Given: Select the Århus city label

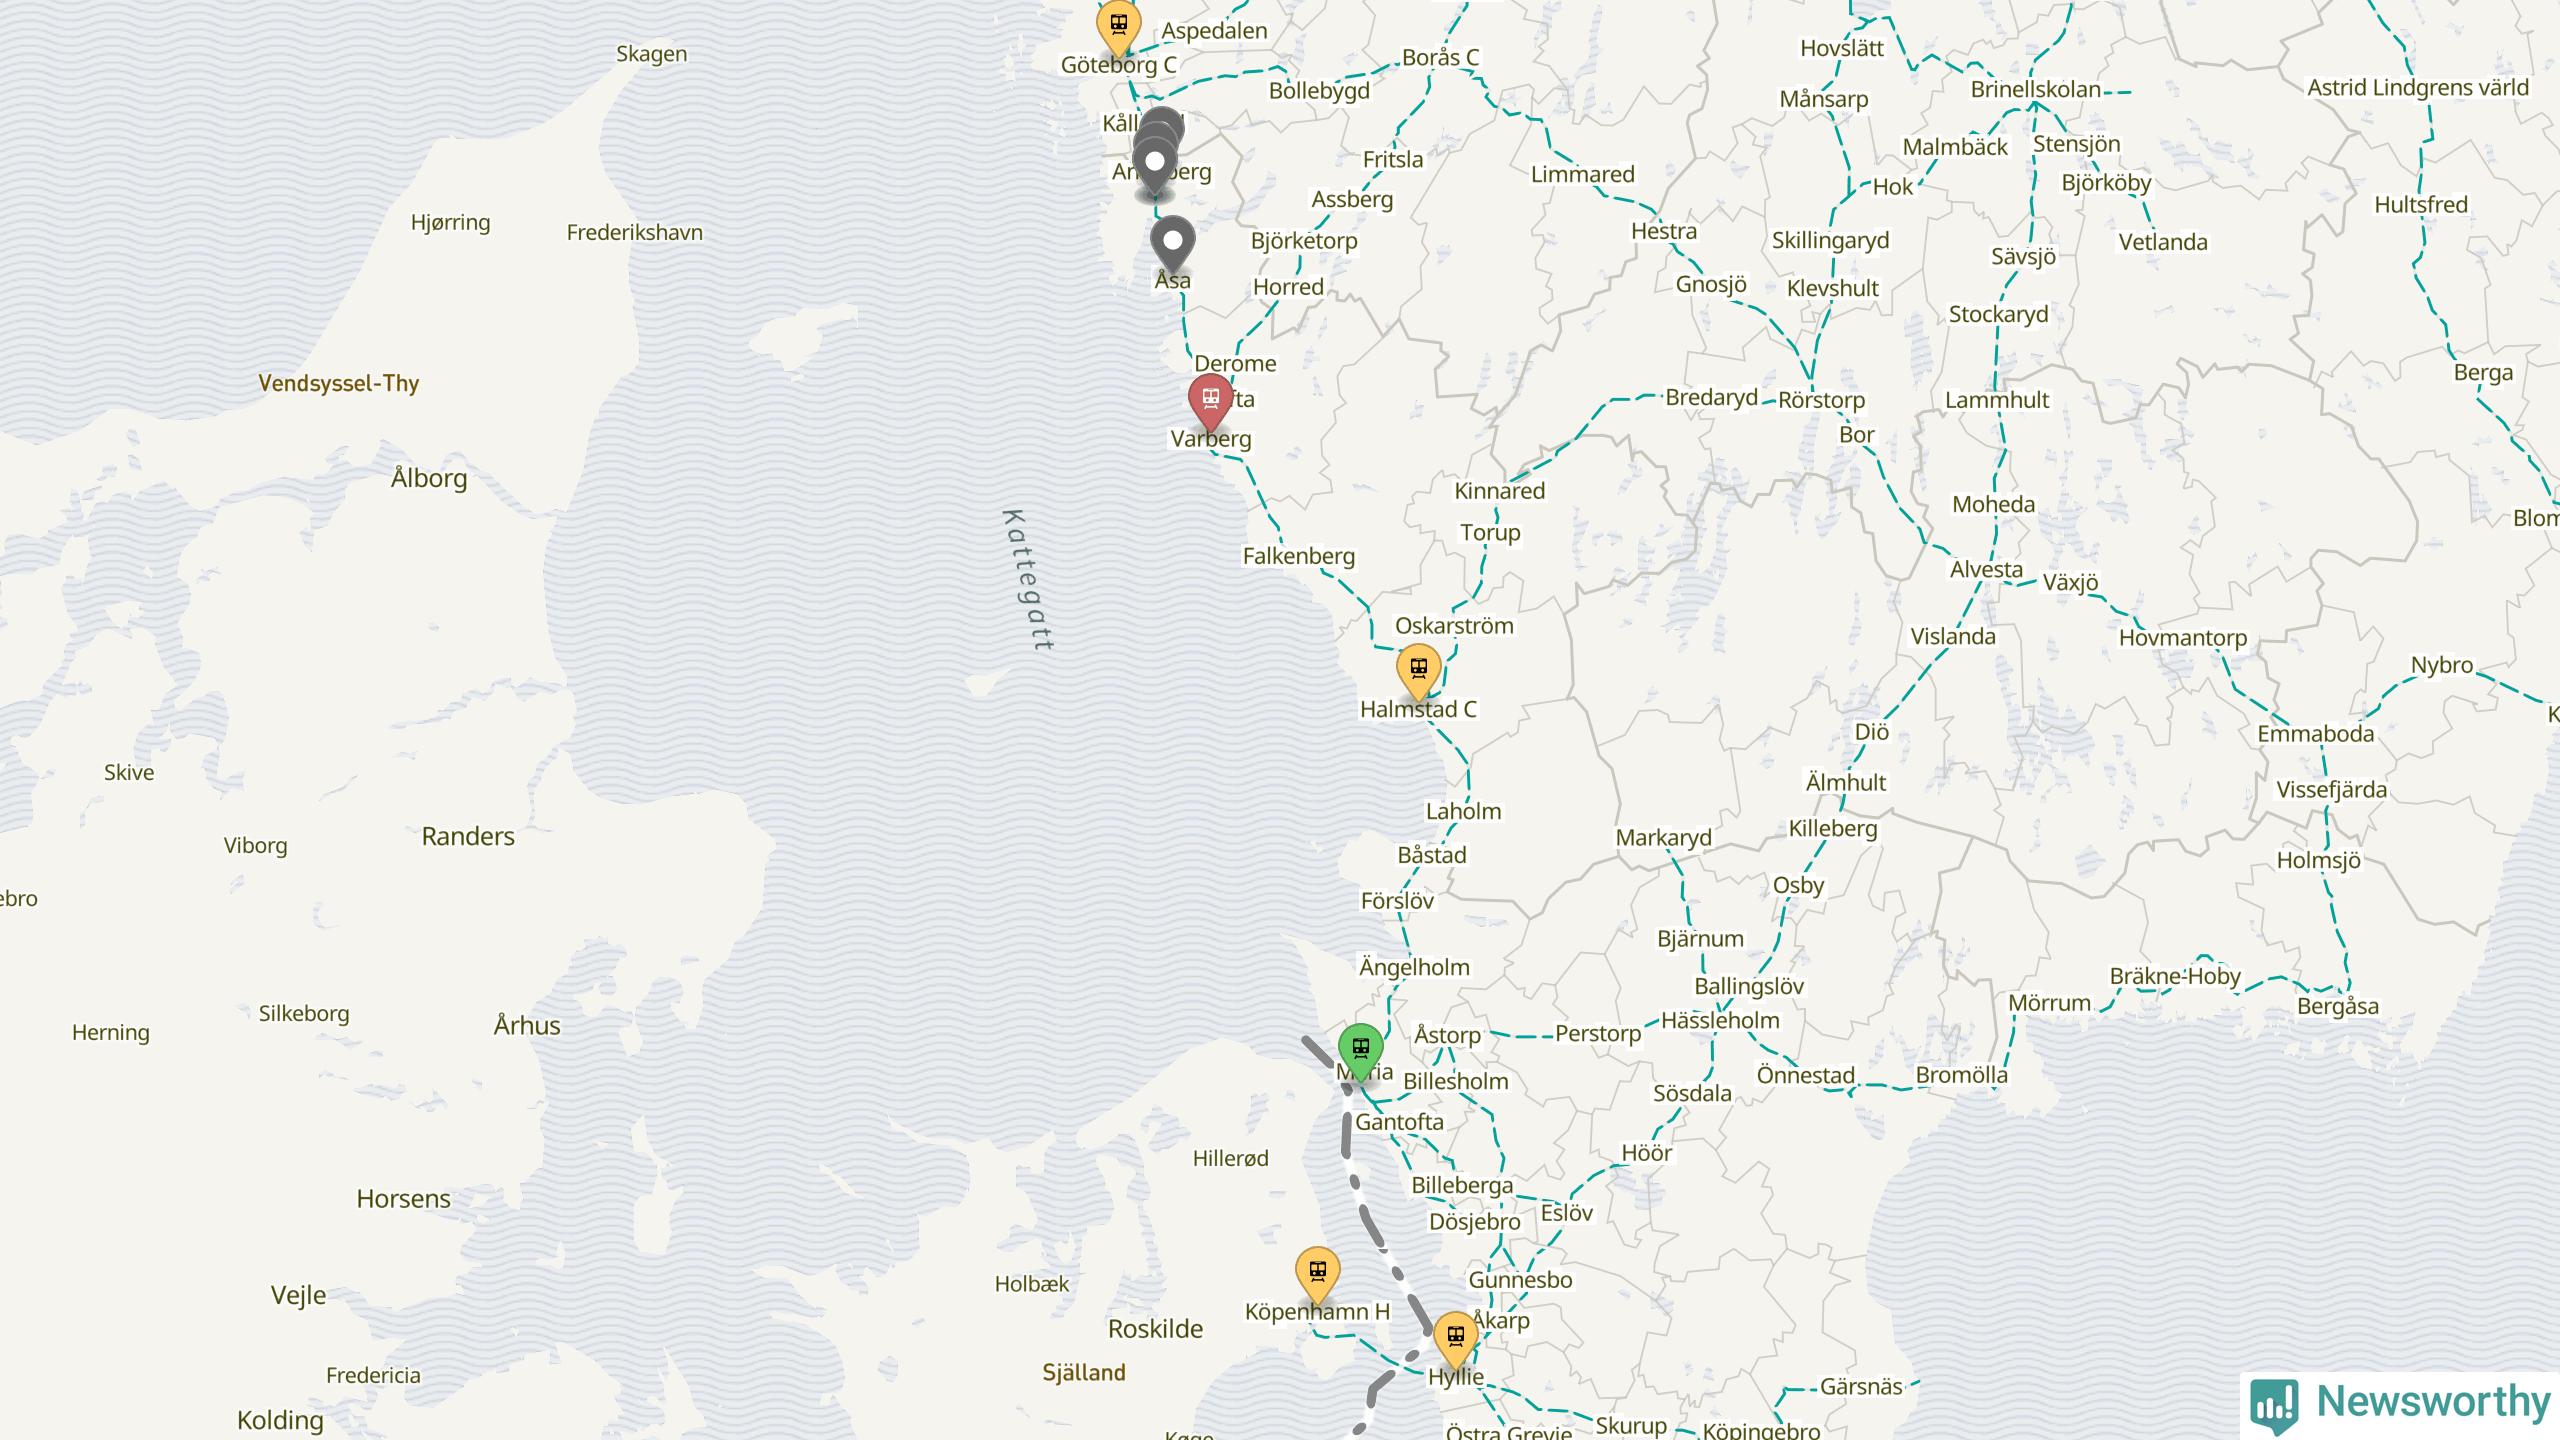Looking at the screenshot, I should (527, 1025).
